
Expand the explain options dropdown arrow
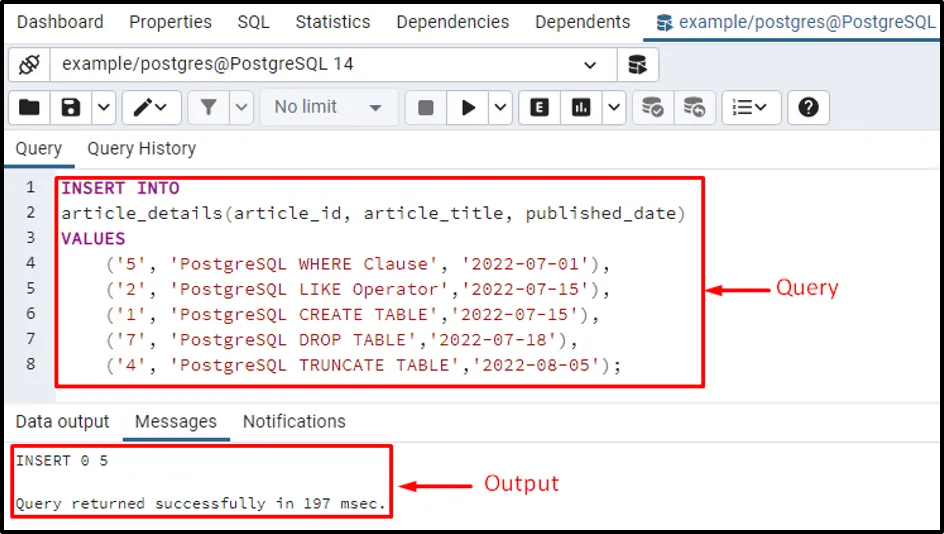pyautogui.click(x=614, y=108)
